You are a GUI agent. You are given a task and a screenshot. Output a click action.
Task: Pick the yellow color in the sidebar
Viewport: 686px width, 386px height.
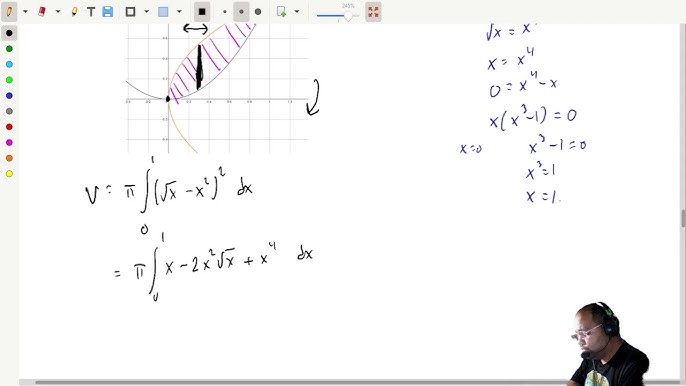click(x=9, y=174)
